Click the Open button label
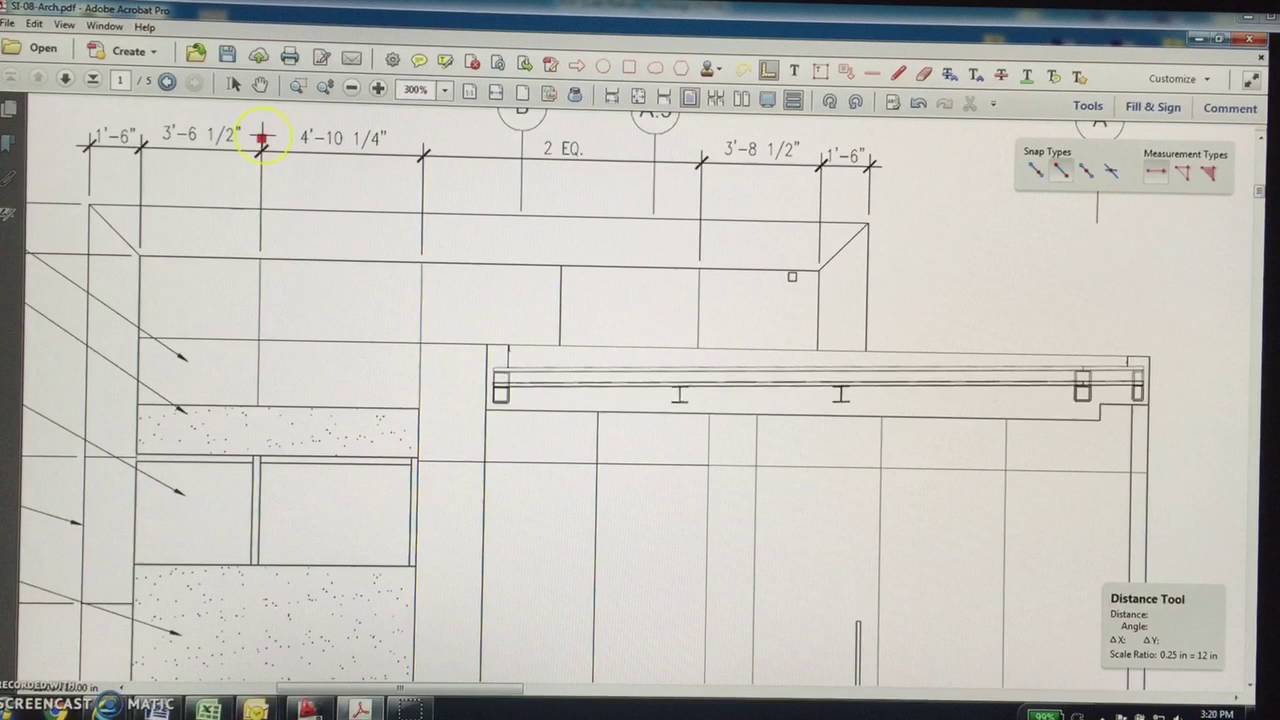The height and width of the screenshot is (720, 1280). click(x=43, y=48)
